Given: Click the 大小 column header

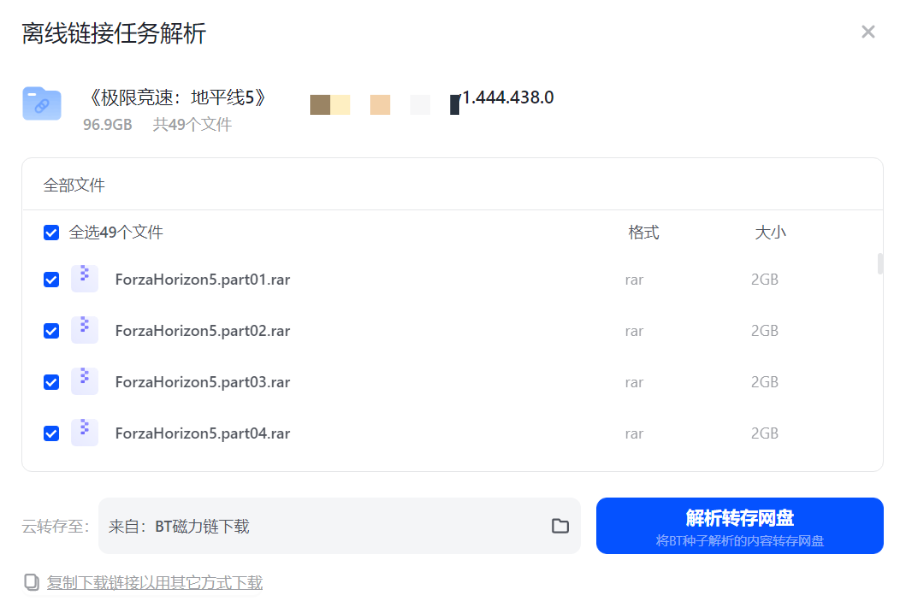Looking at the screenshot, I should 770,232.
